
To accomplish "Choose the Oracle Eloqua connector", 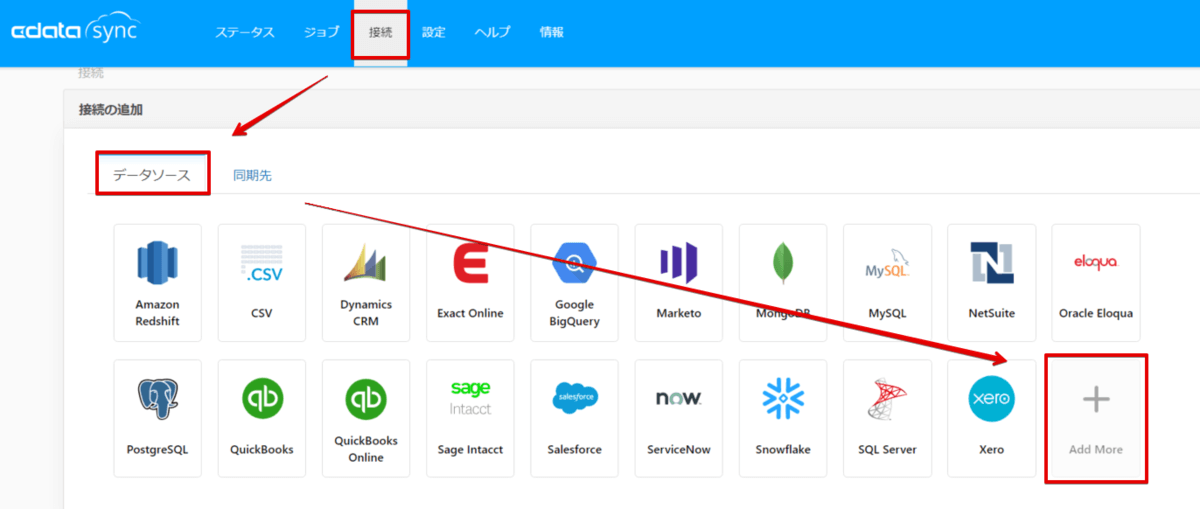I will [1095, 283].
